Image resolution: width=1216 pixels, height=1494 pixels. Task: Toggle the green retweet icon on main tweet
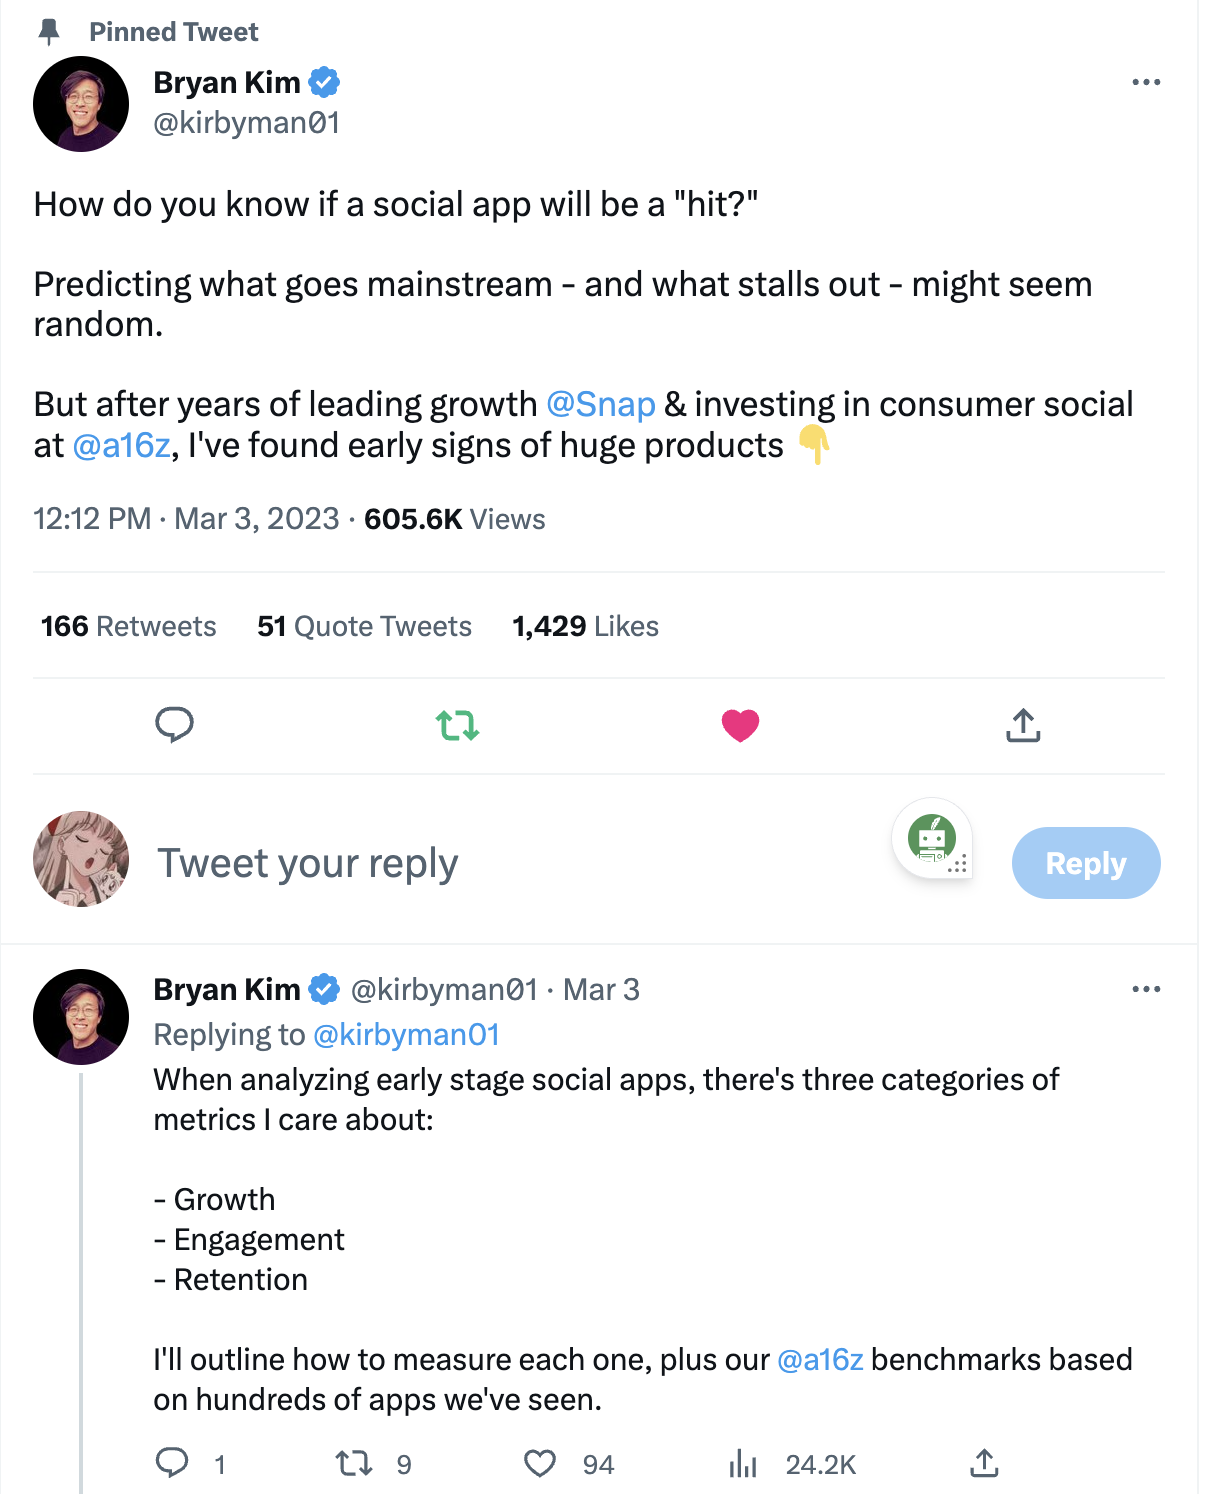coord(458,725)
